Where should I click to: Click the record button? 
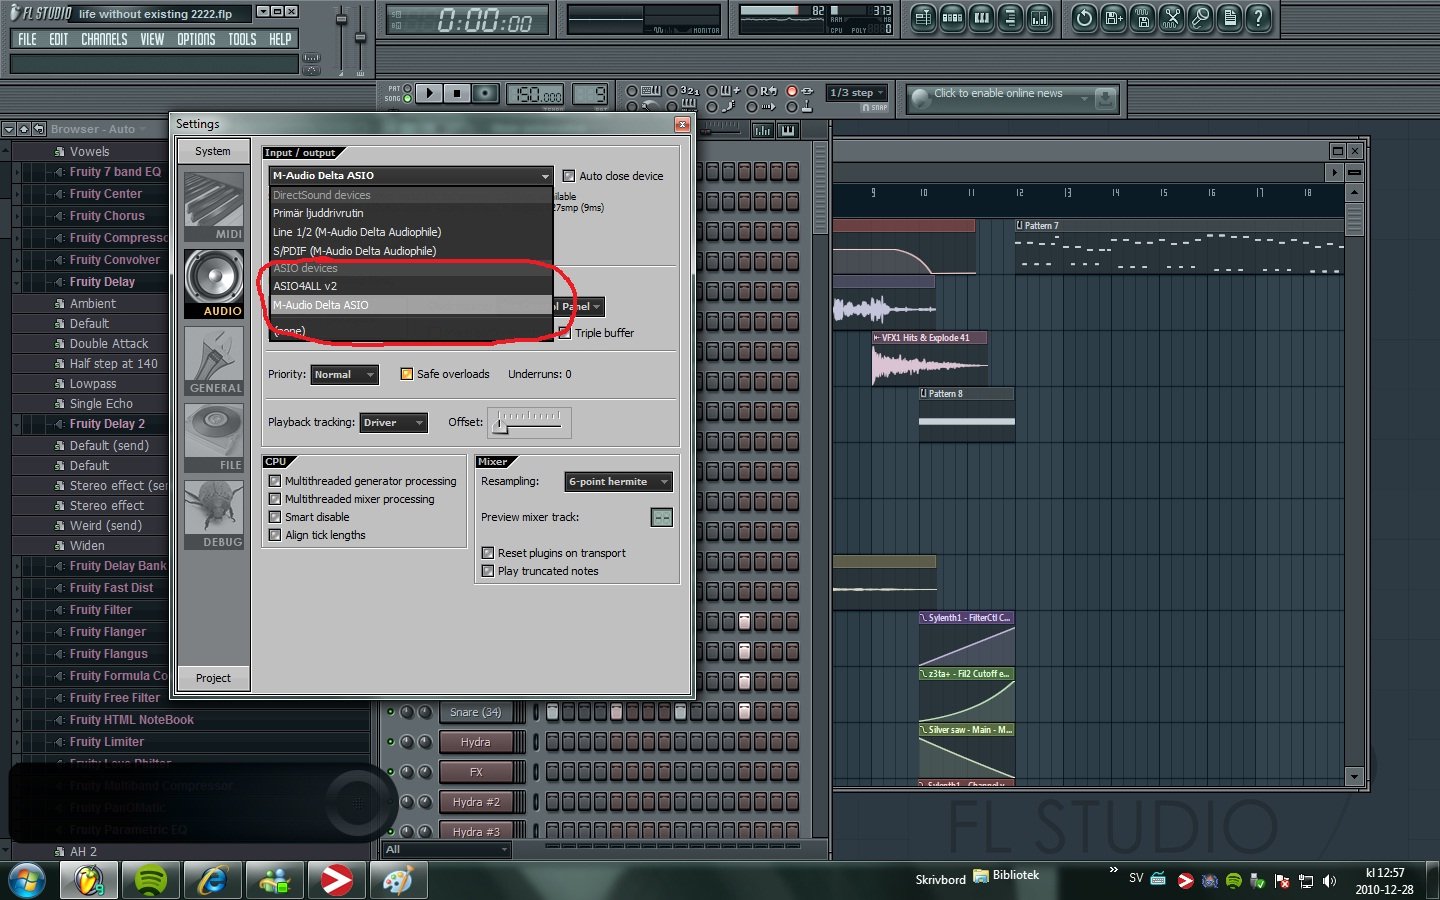click(x=485, y=93)
